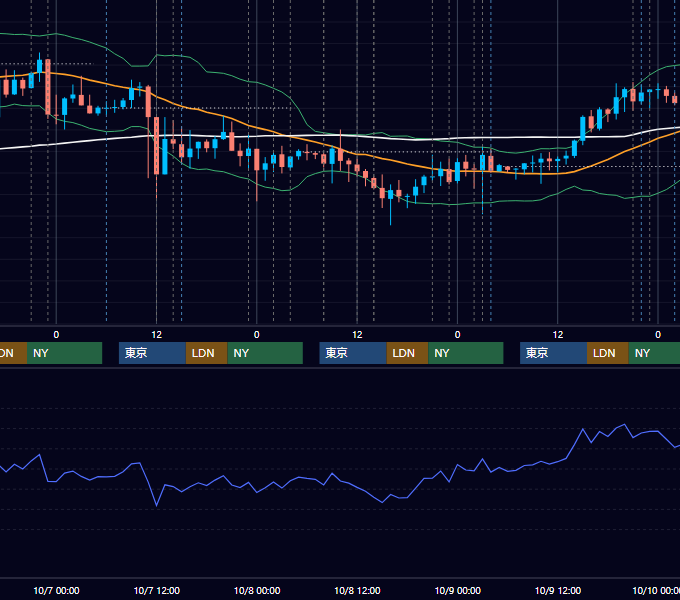
Task: Click the white long-term moving average line
Action: point(304,136)
